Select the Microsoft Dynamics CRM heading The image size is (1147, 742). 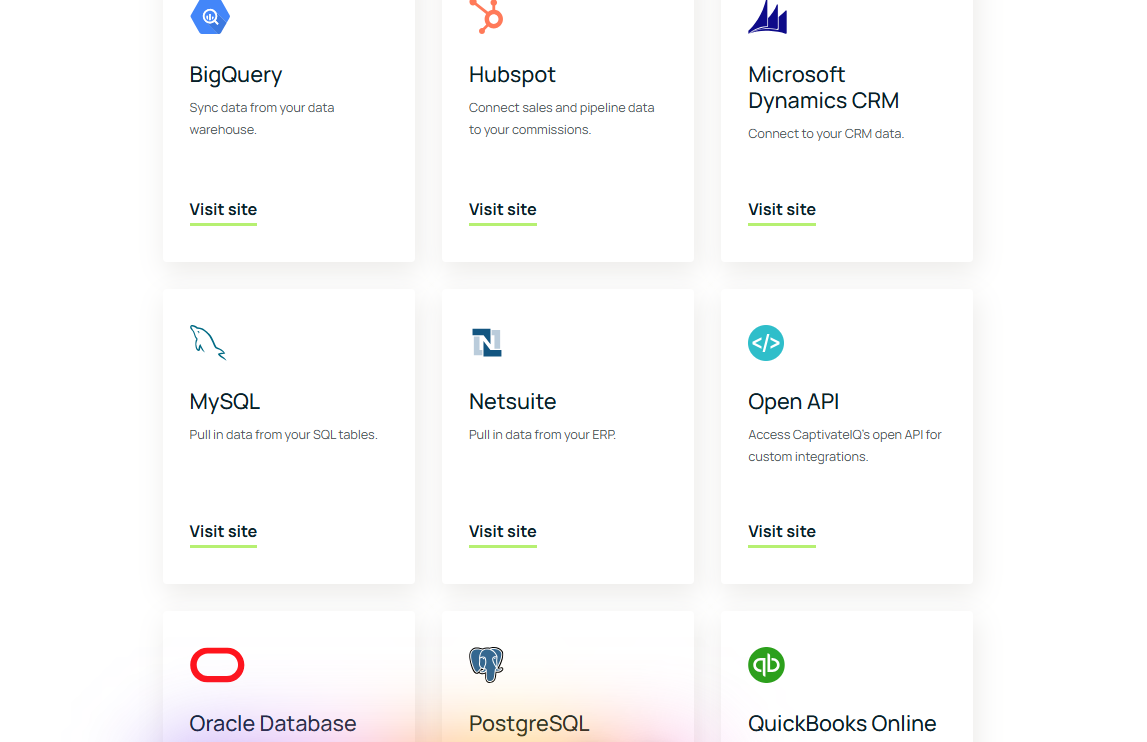pyautogui.click(x=823, y=87)
